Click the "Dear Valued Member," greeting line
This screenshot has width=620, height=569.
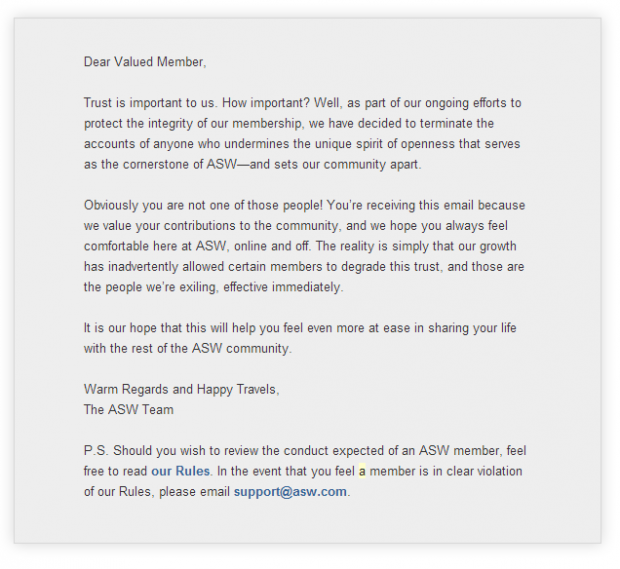[145, 62]
